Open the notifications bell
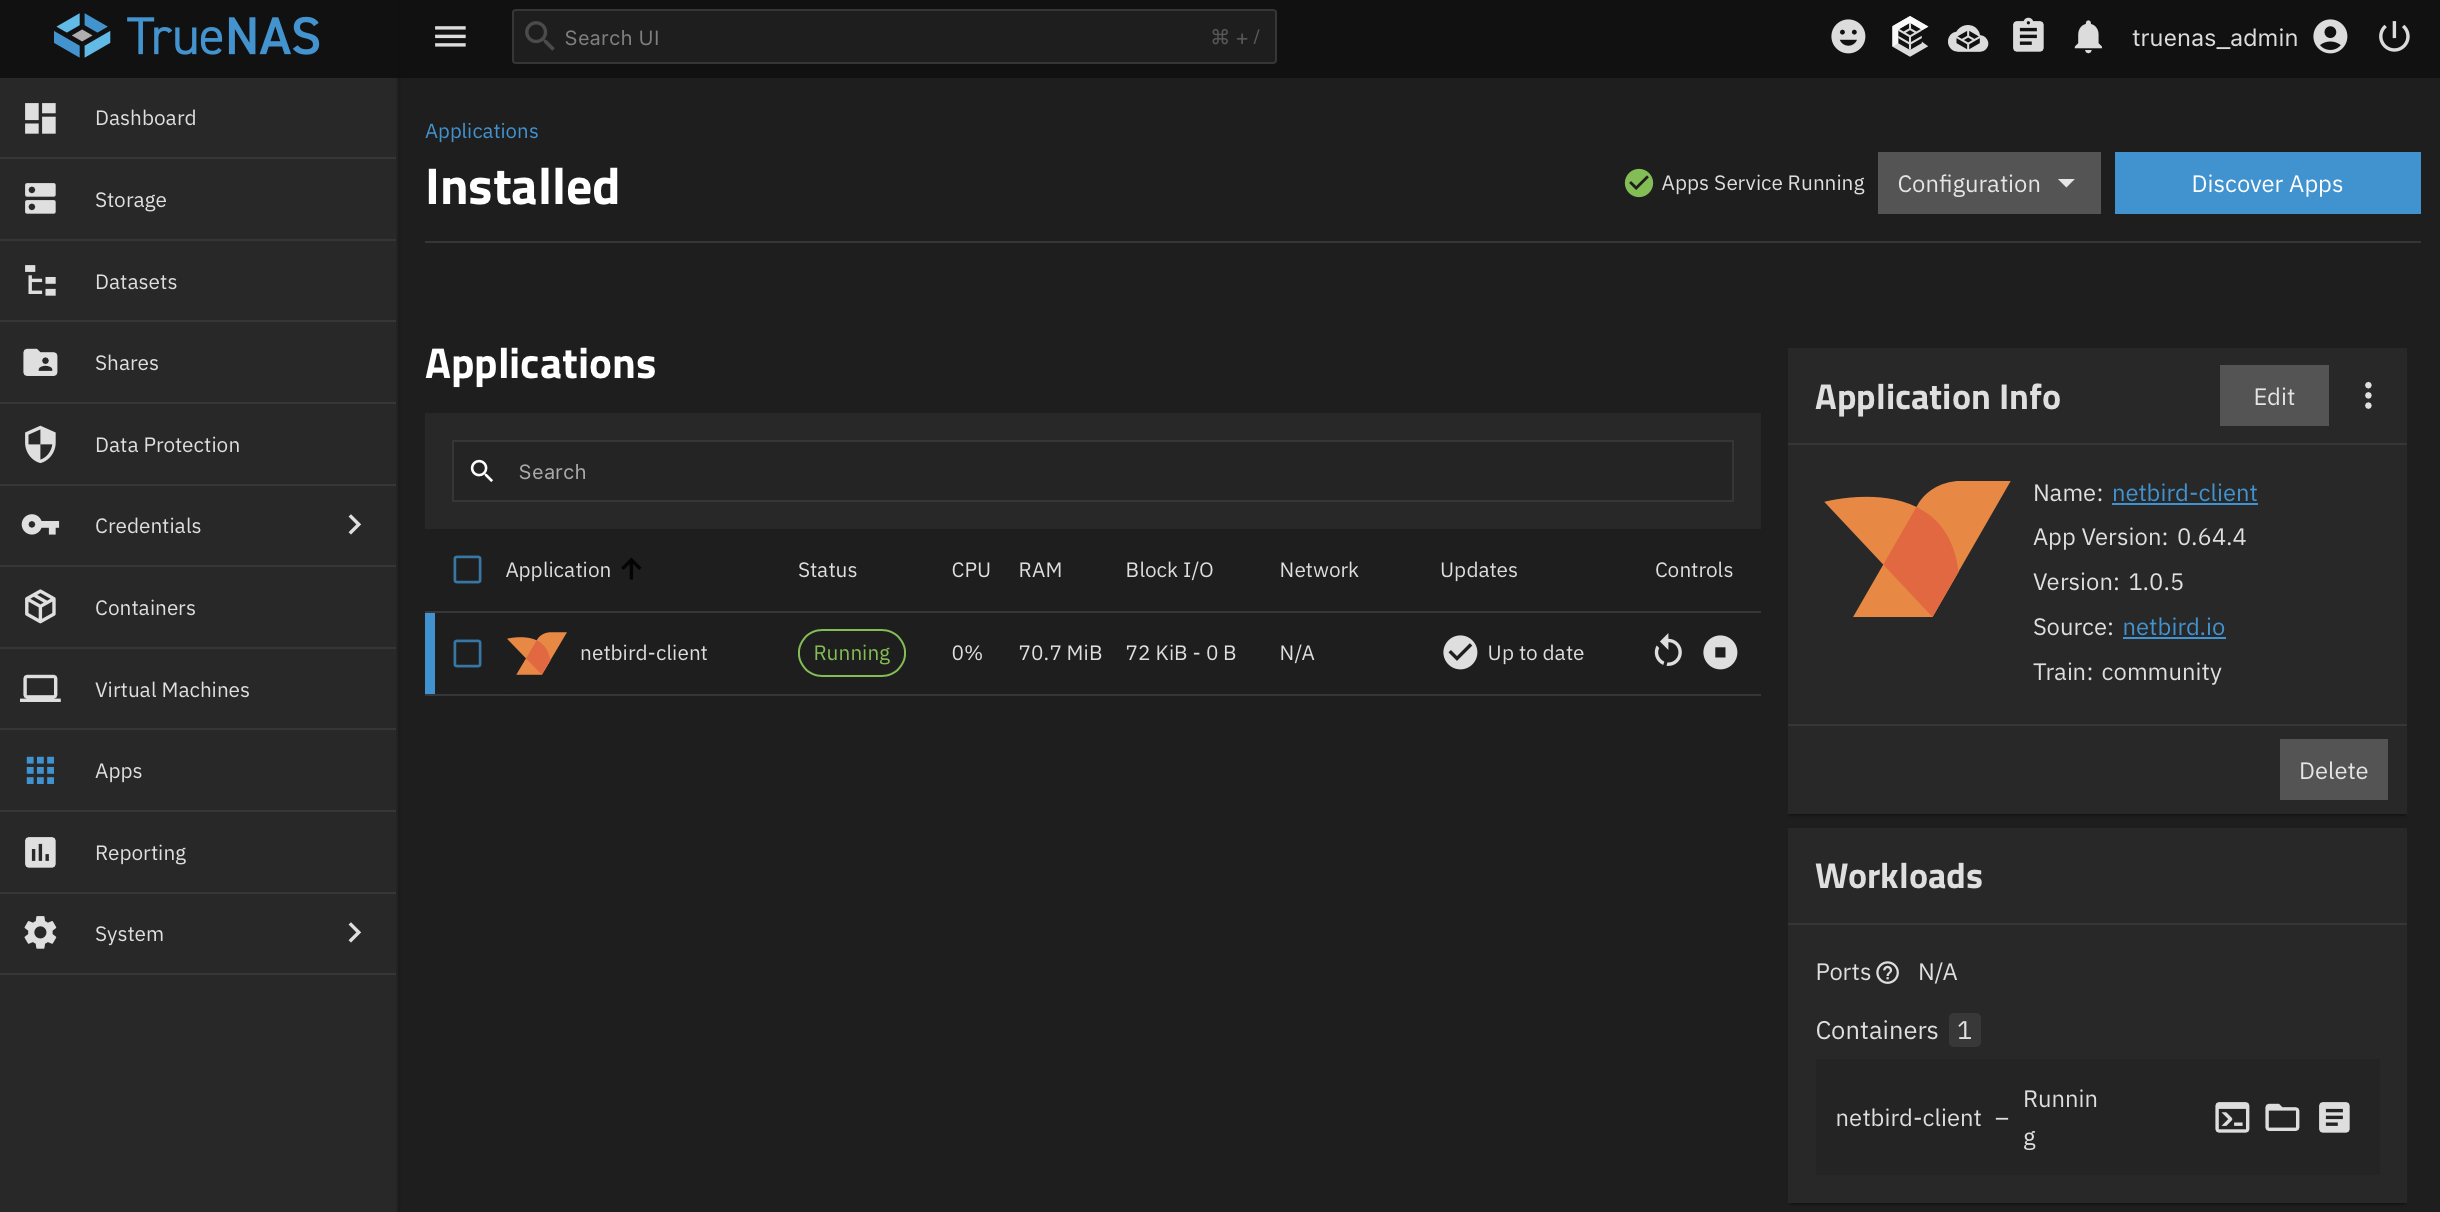 tap(2088, 36)
